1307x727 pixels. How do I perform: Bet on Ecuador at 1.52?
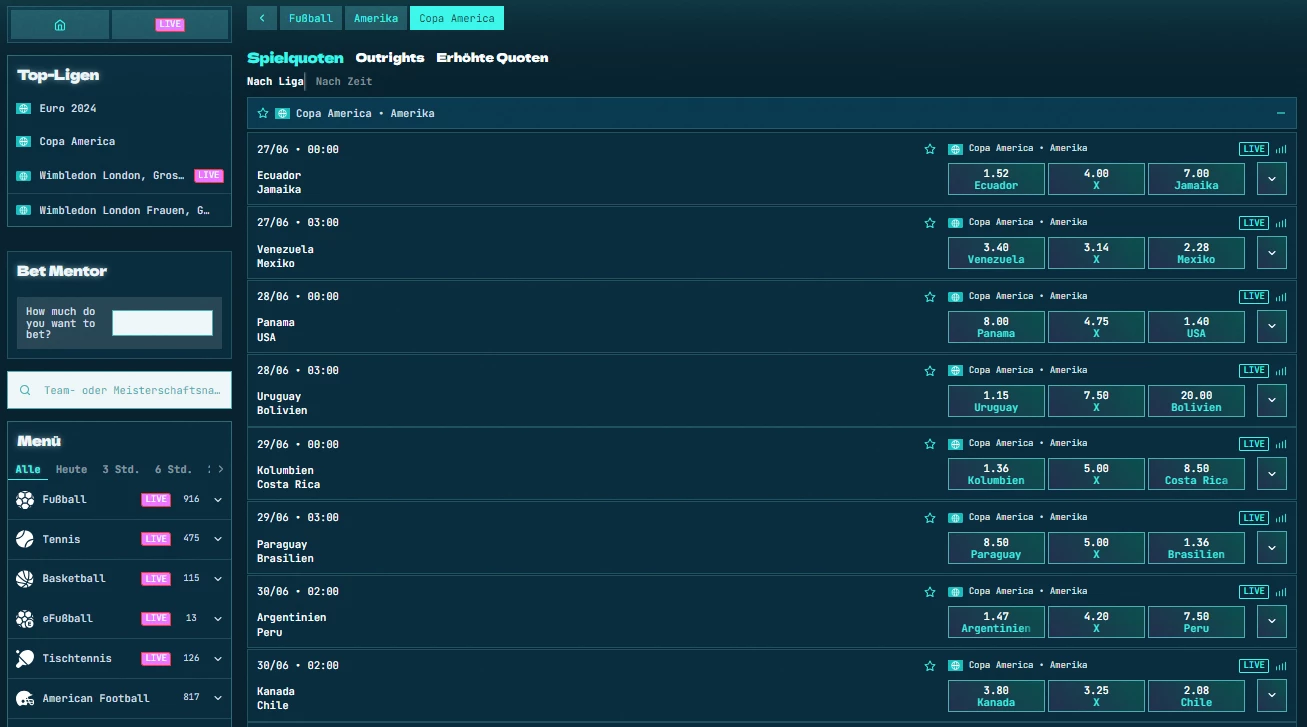996,179
